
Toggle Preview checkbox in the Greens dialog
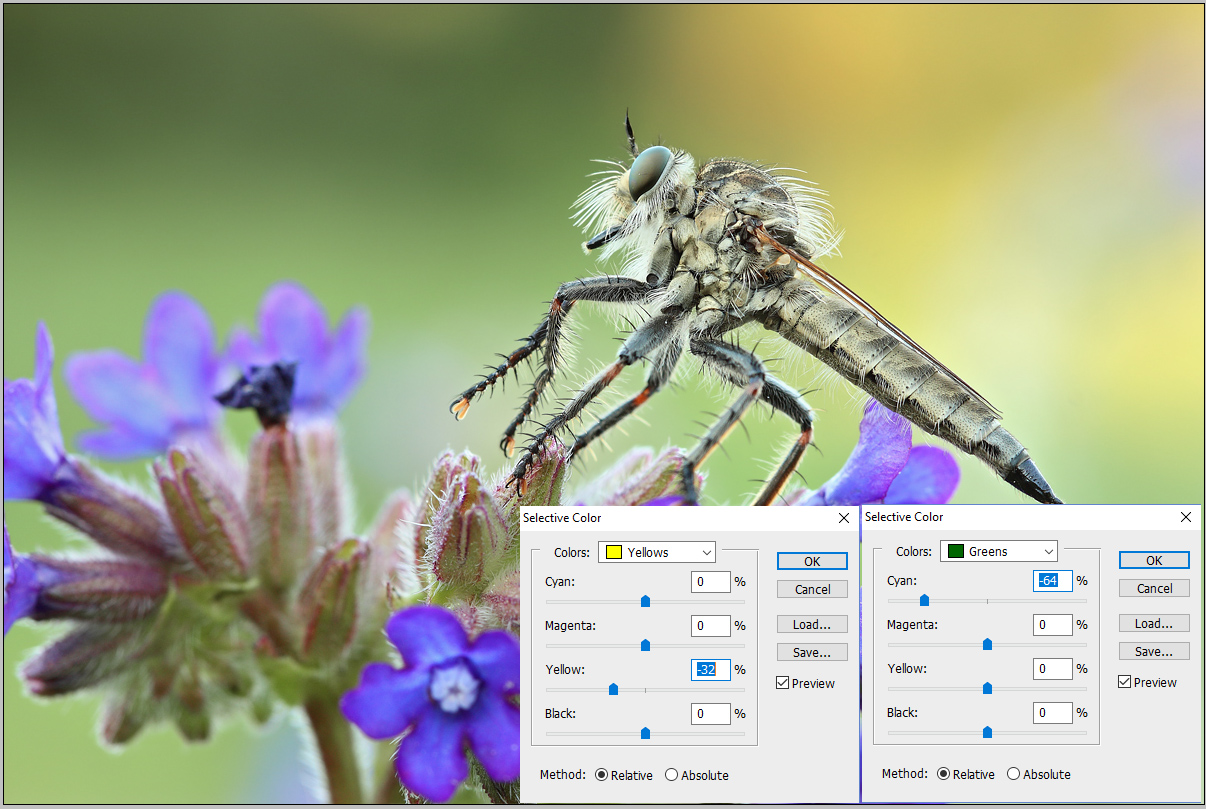(x=1125, y=682)
